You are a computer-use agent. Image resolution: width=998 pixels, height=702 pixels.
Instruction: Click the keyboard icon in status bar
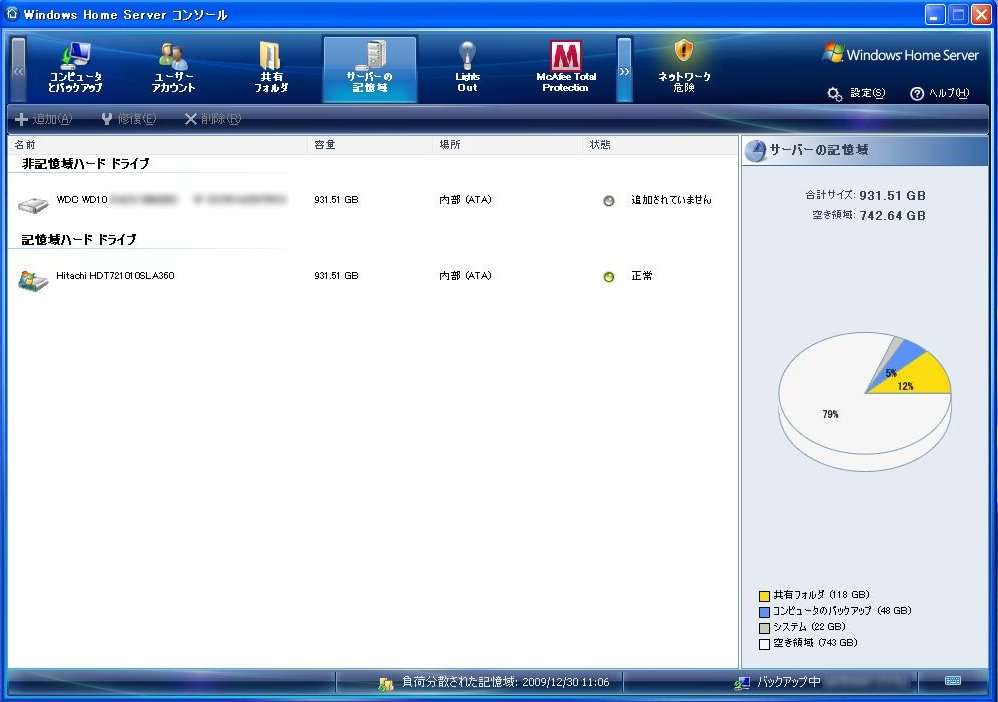[953, 680]
